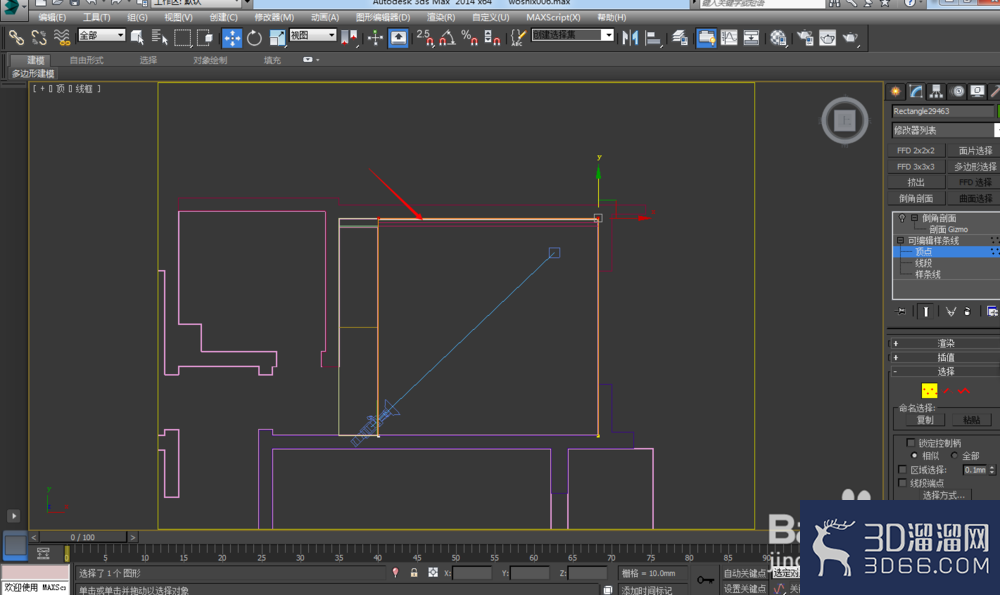Click the '多边形选择' button
Screen dimensions: 1000x595
coord(974,166)
